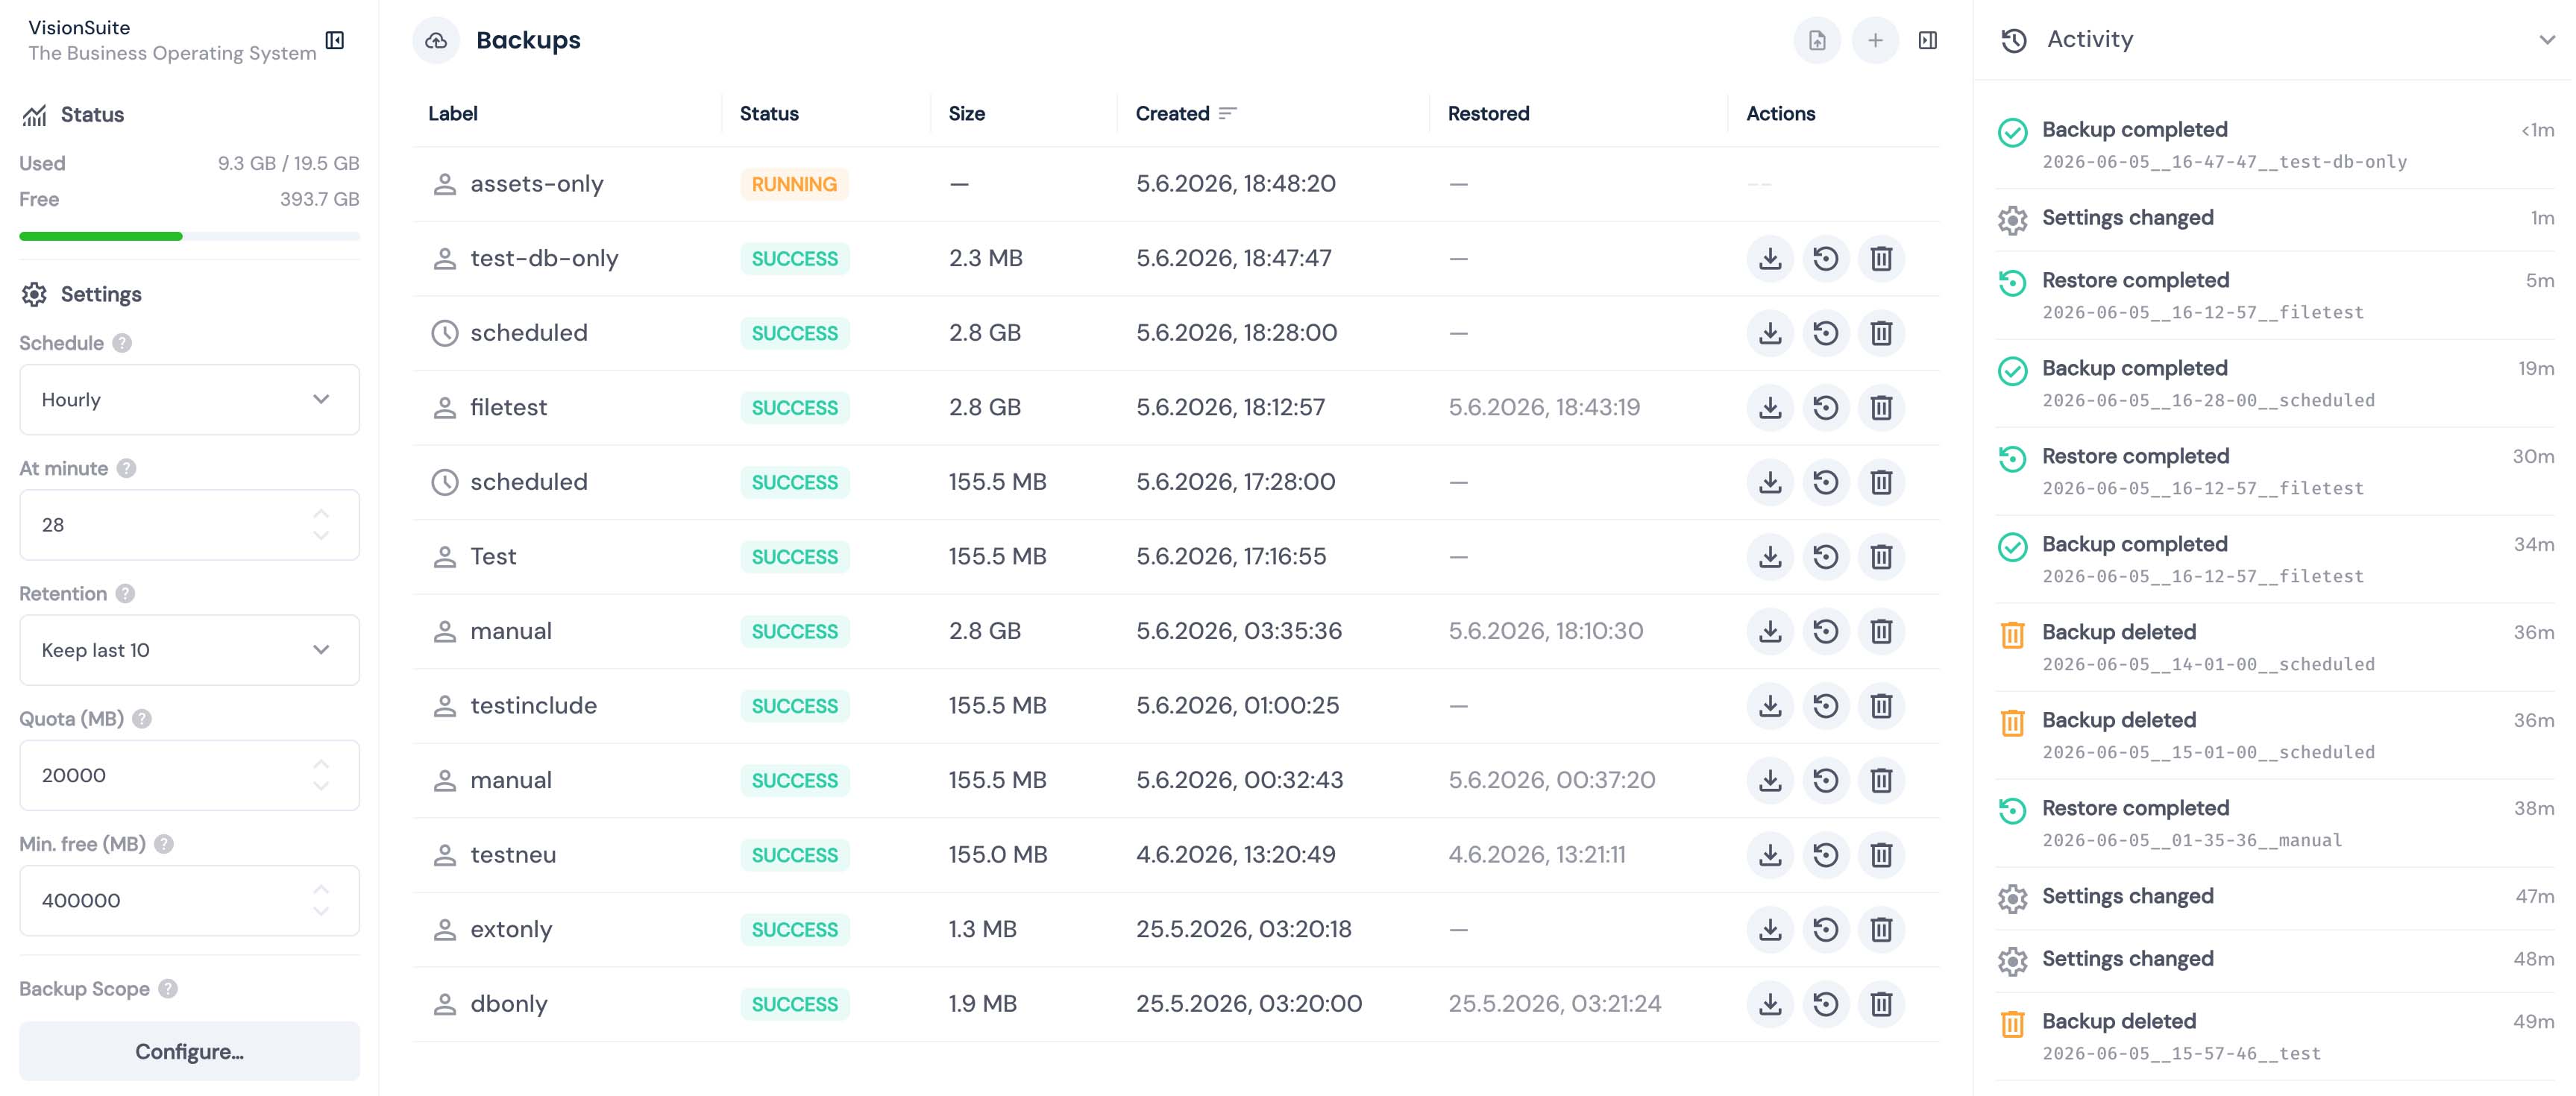
Task: Download the Test backup from 17:16:55
Action: click(1770, 556)
